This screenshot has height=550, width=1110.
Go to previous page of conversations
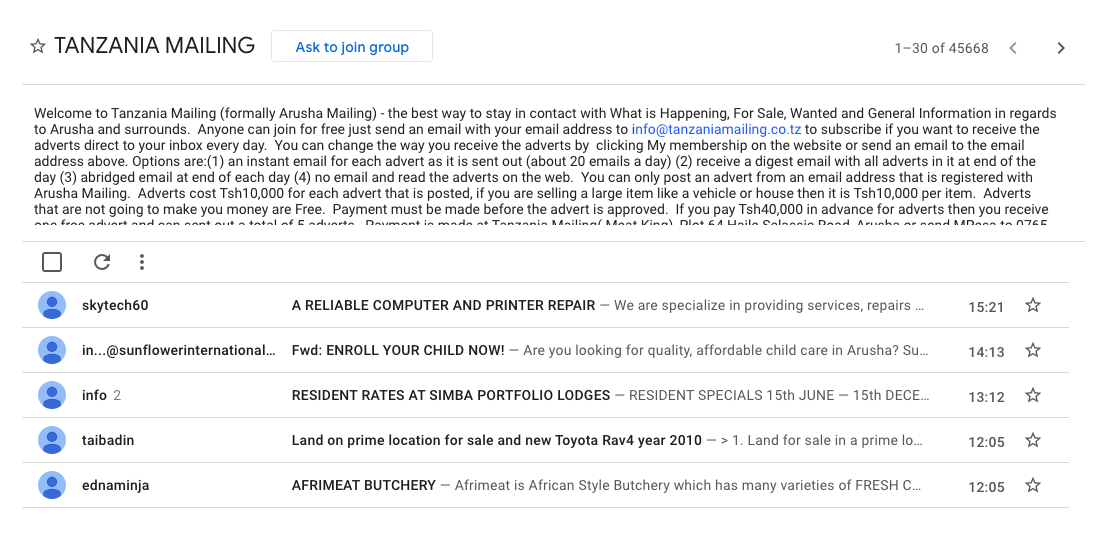tap(1013, 48)
